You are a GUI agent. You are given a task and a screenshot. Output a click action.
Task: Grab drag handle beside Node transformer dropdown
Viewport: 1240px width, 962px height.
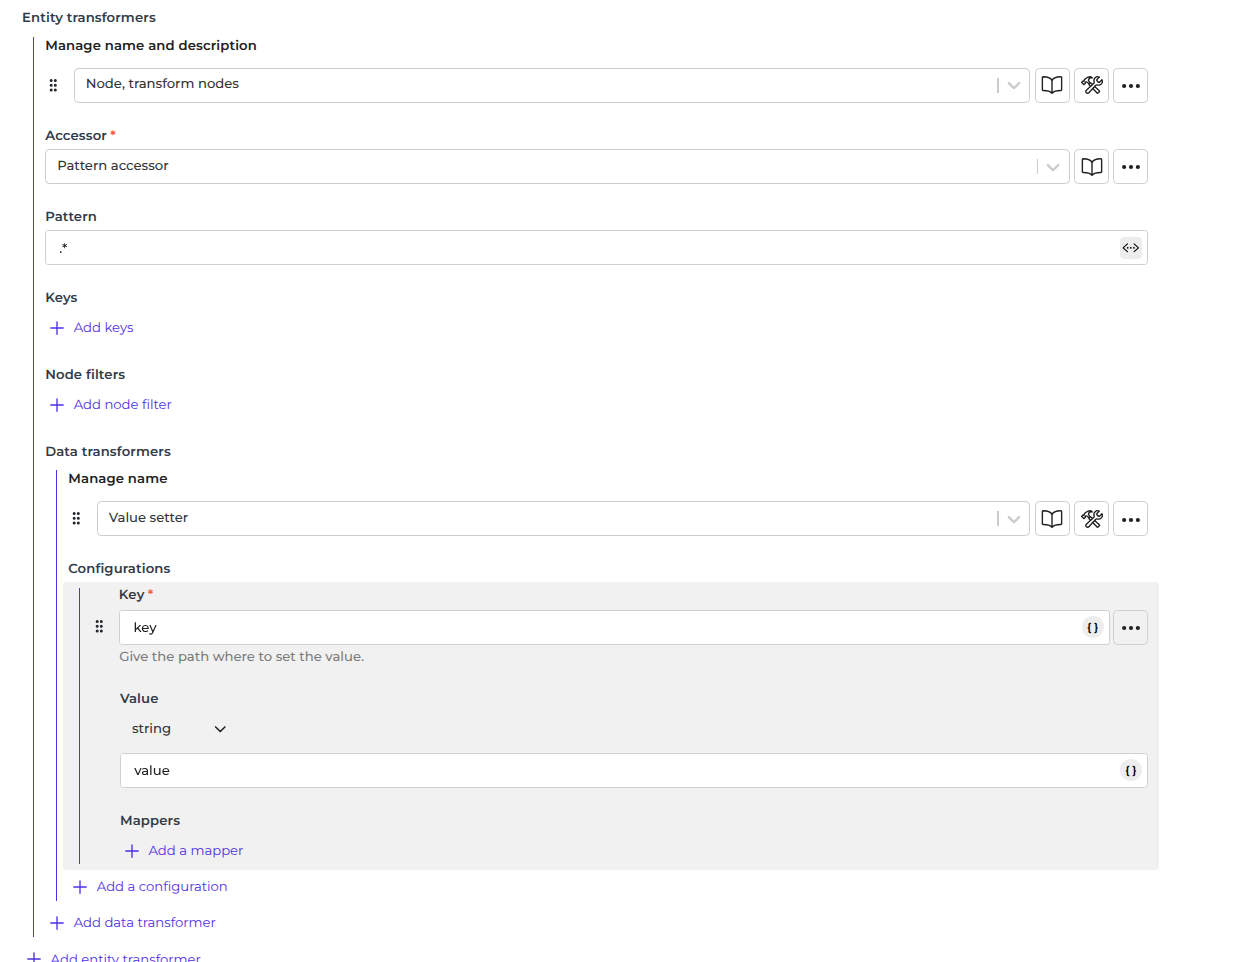point(54,85)
